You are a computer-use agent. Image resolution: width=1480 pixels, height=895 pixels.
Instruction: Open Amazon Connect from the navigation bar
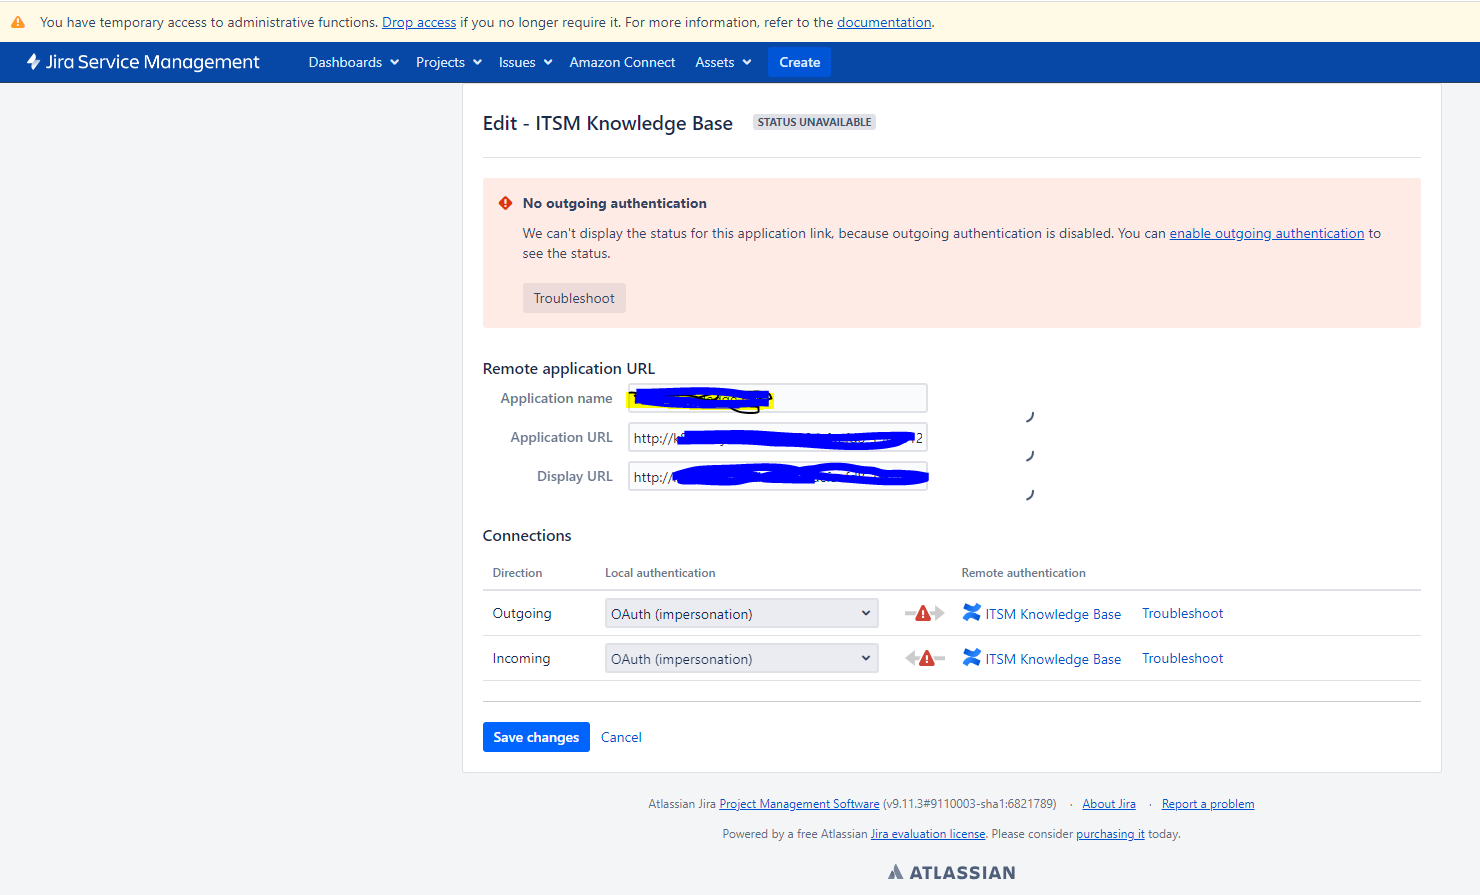[622, 62]
